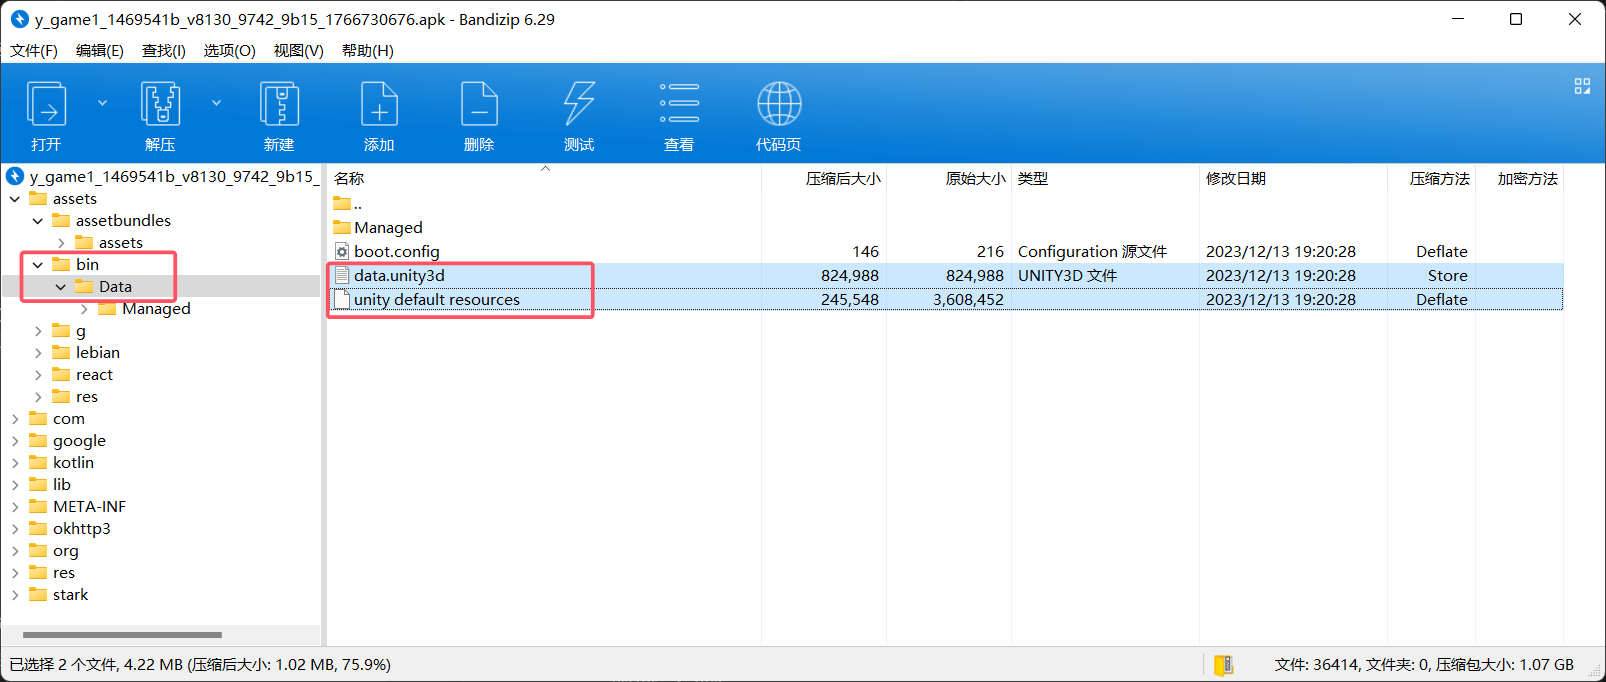Click the 新建 (New archive) toolbar icon
Viewport: 1606px width, 682px height.
(x=279, y=104)
